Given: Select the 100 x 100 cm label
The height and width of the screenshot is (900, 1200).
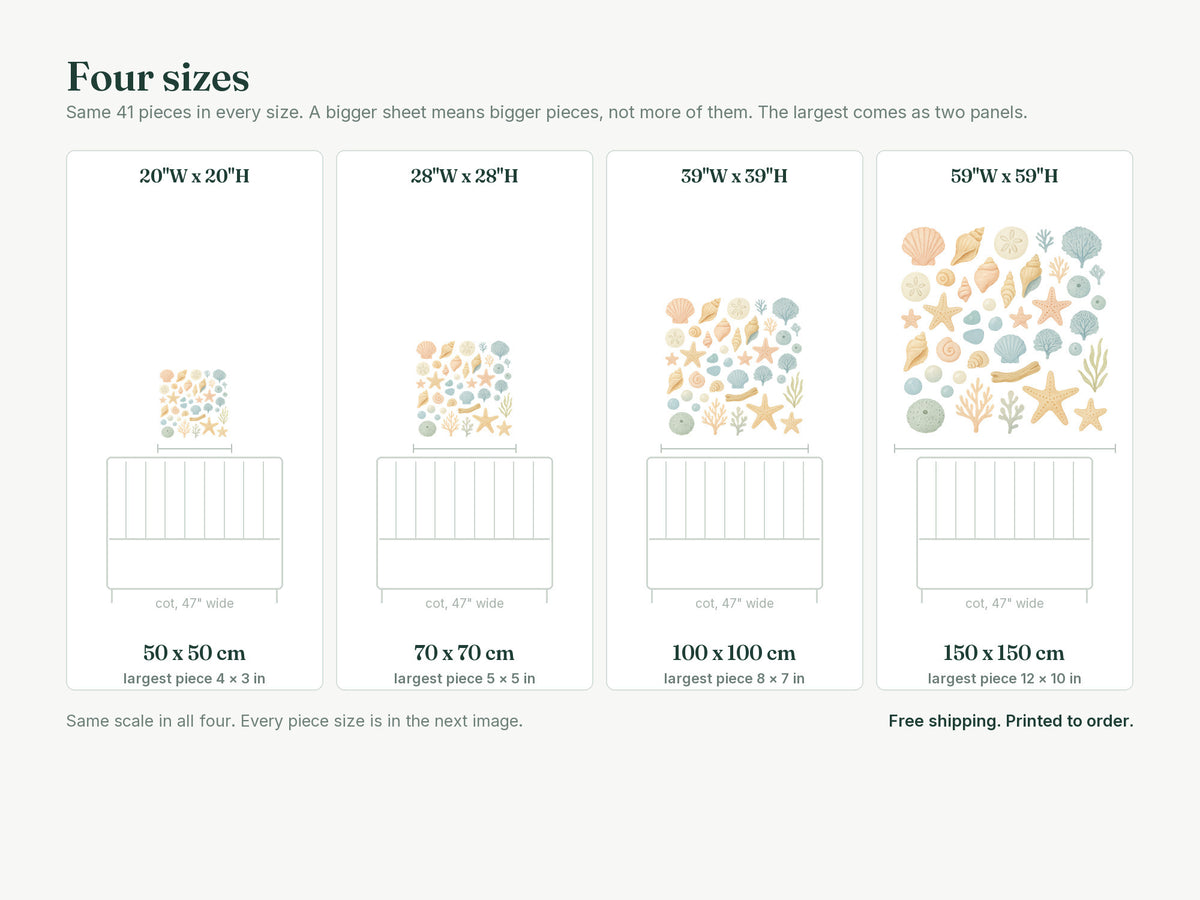Looking at the screenshot, I should [734, 653].
